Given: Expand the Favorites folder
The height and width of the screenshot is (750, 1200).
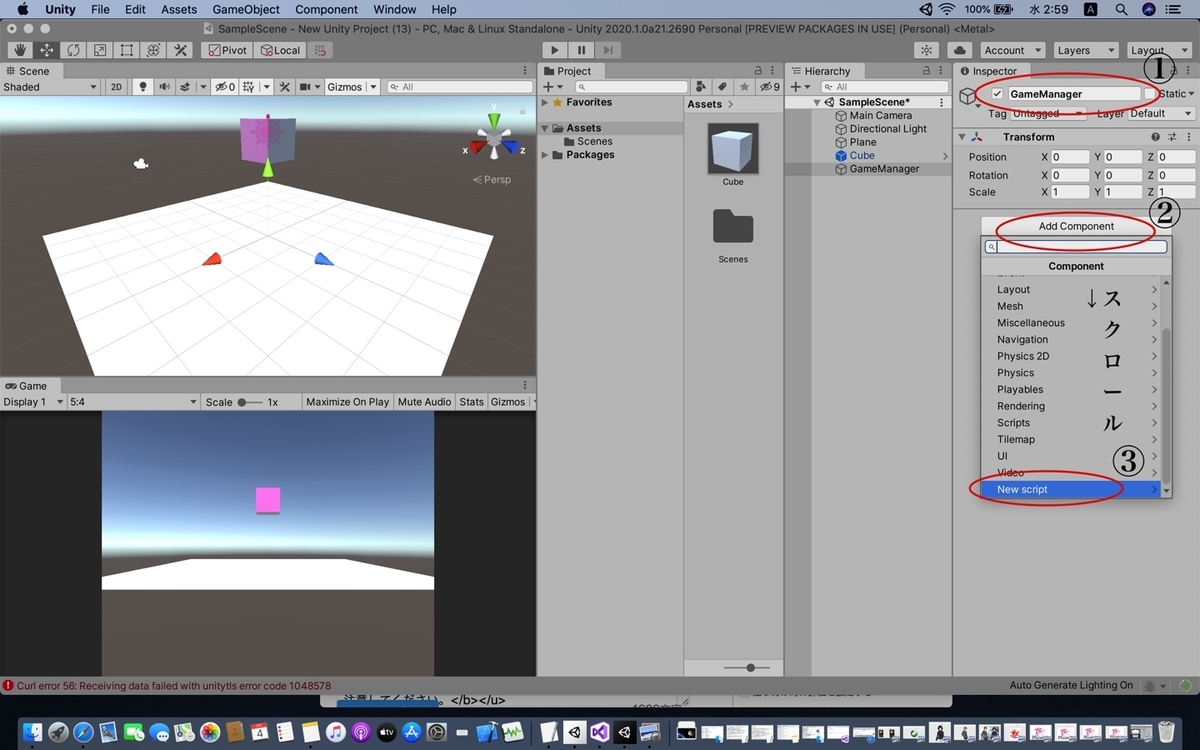Looking at the screenshot, I should point(545,102).
